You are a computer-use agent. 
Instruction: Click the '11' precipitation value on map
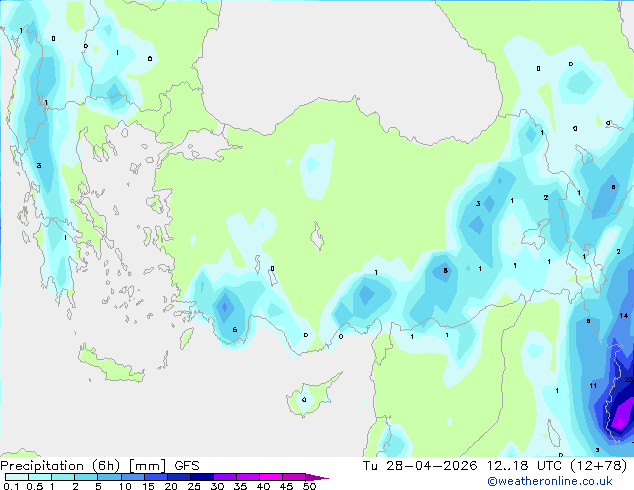(x=593, y=385)
